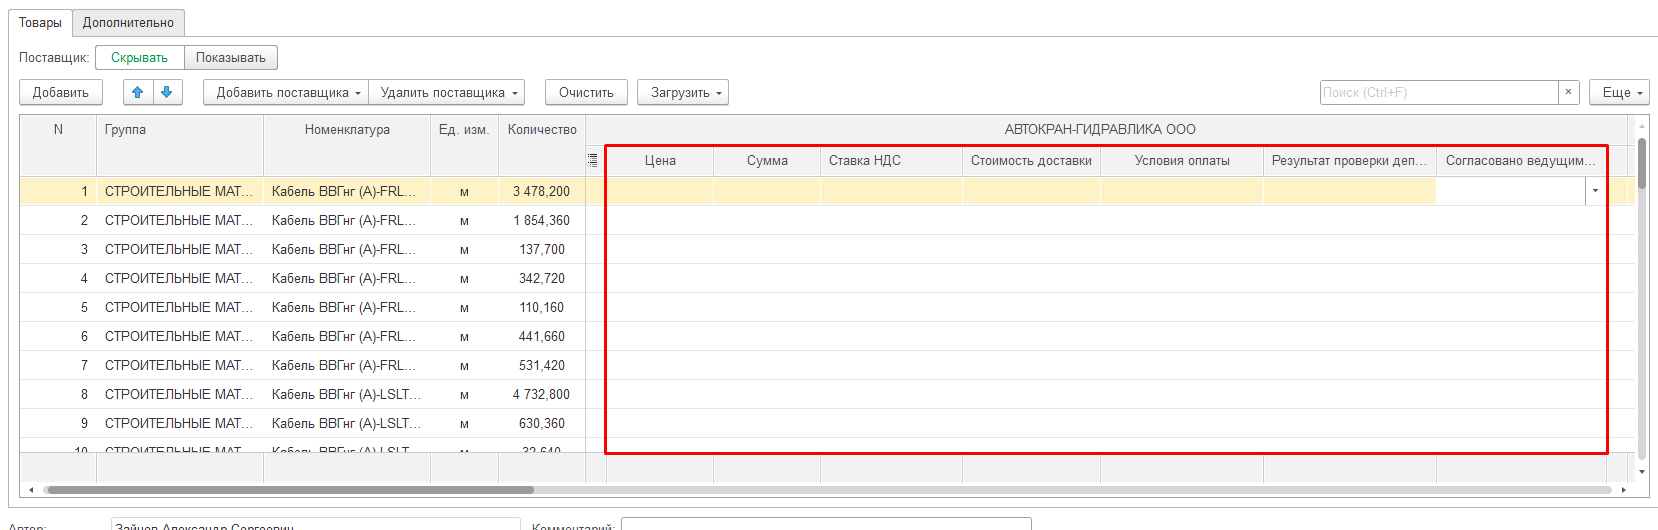Image resolution: width=1658 pixels, height=530 pixels.
Task: Move the row up with the blue arrow
Action: (x=138, y=92)
